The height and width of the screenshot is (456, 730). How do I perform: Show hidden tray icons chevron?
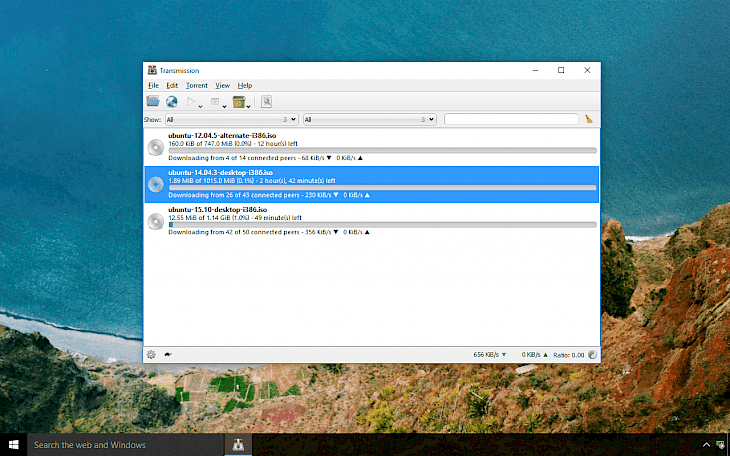[x=706, y=445]
